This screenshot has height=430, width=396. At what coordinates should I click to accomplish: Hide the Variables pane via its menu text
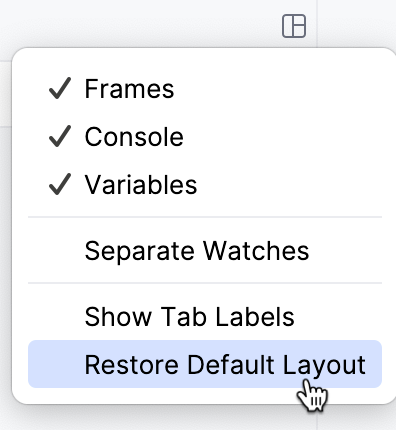pyautogui.click(x=141, y=185)
